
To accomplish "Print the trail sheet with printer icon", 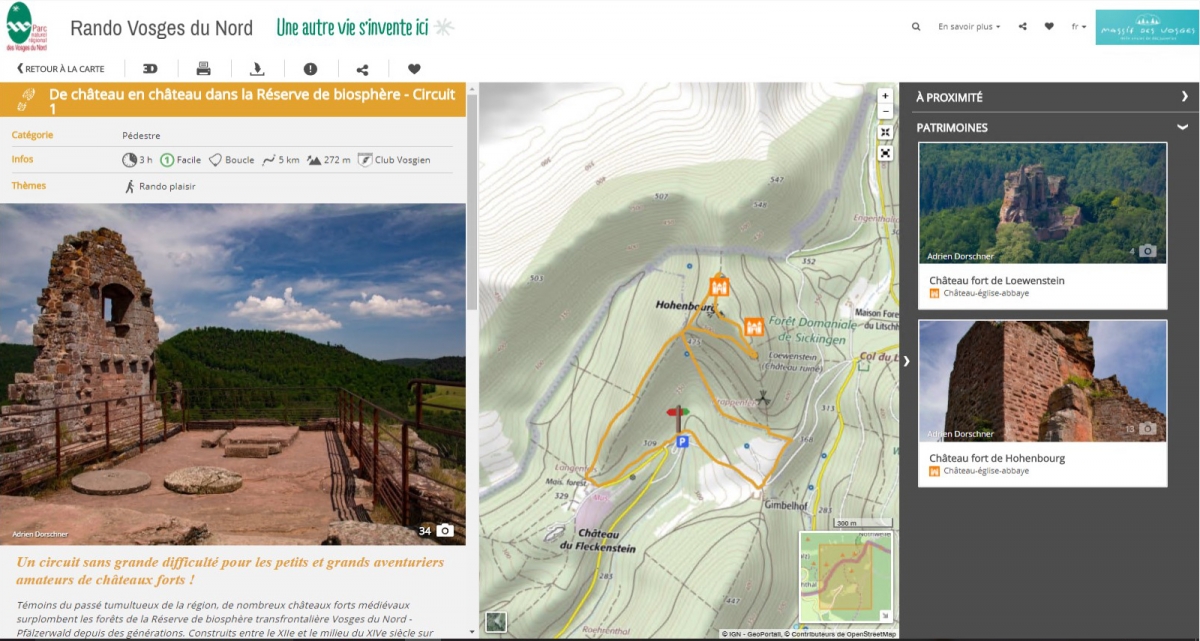I will tap(204, 69).
